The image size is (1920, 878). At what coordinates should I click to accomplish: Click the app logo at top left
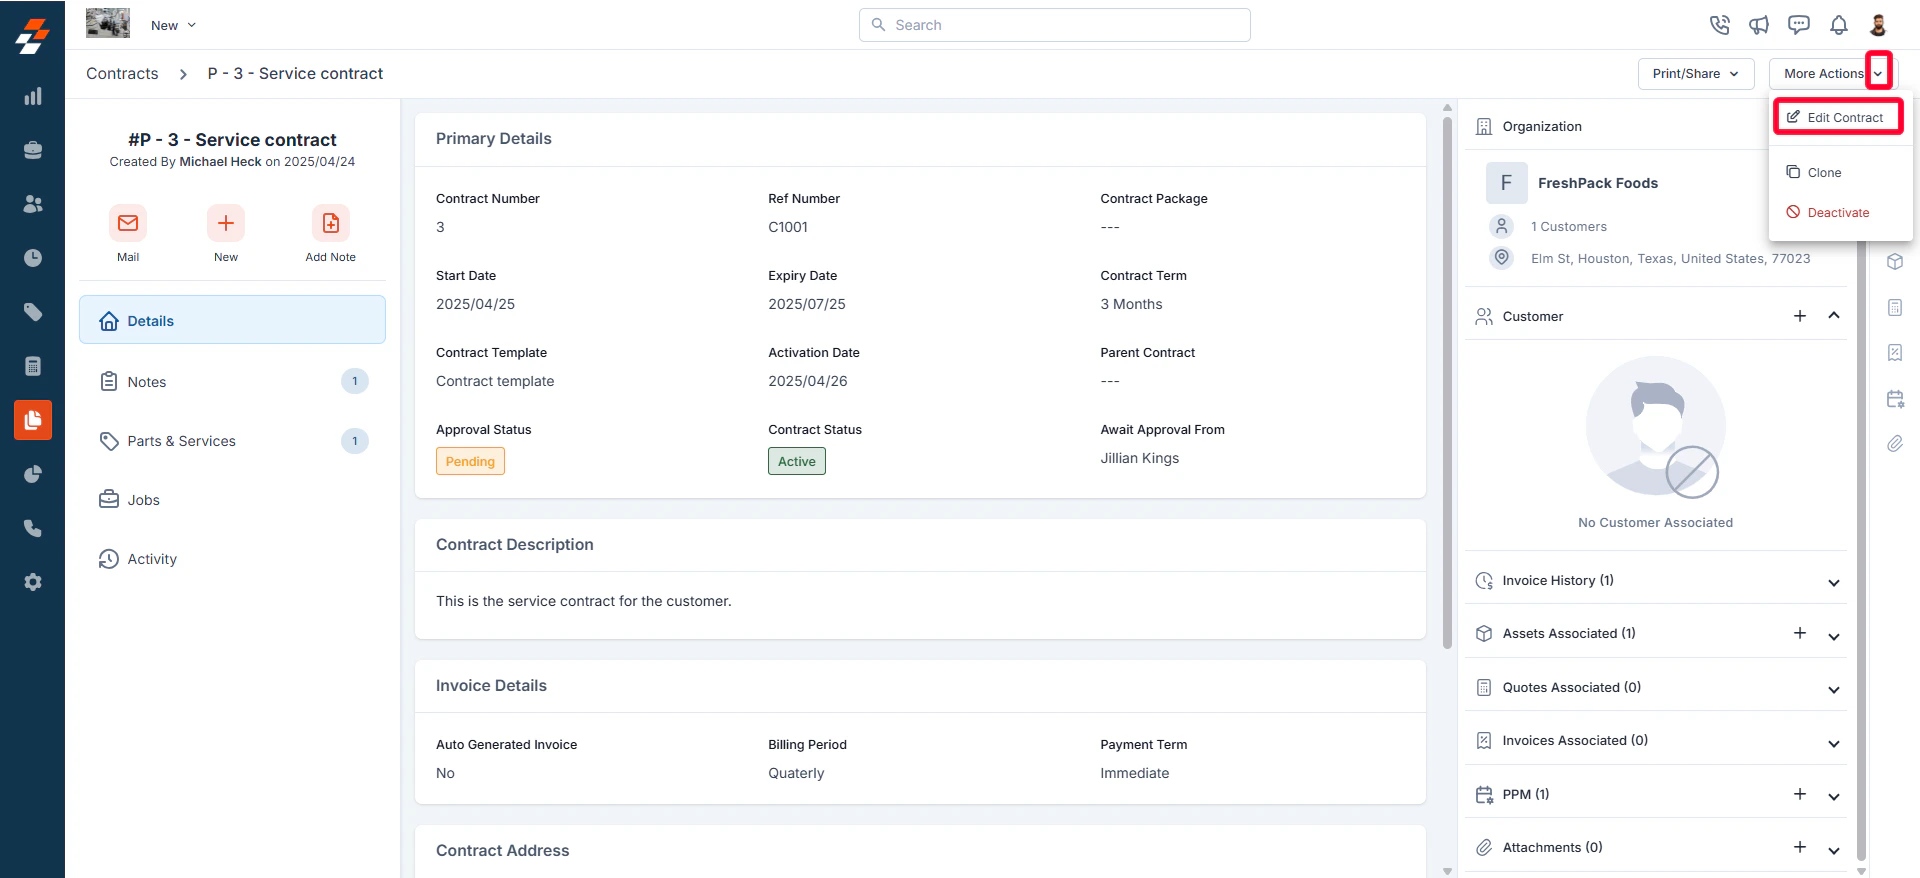[32, 36]
